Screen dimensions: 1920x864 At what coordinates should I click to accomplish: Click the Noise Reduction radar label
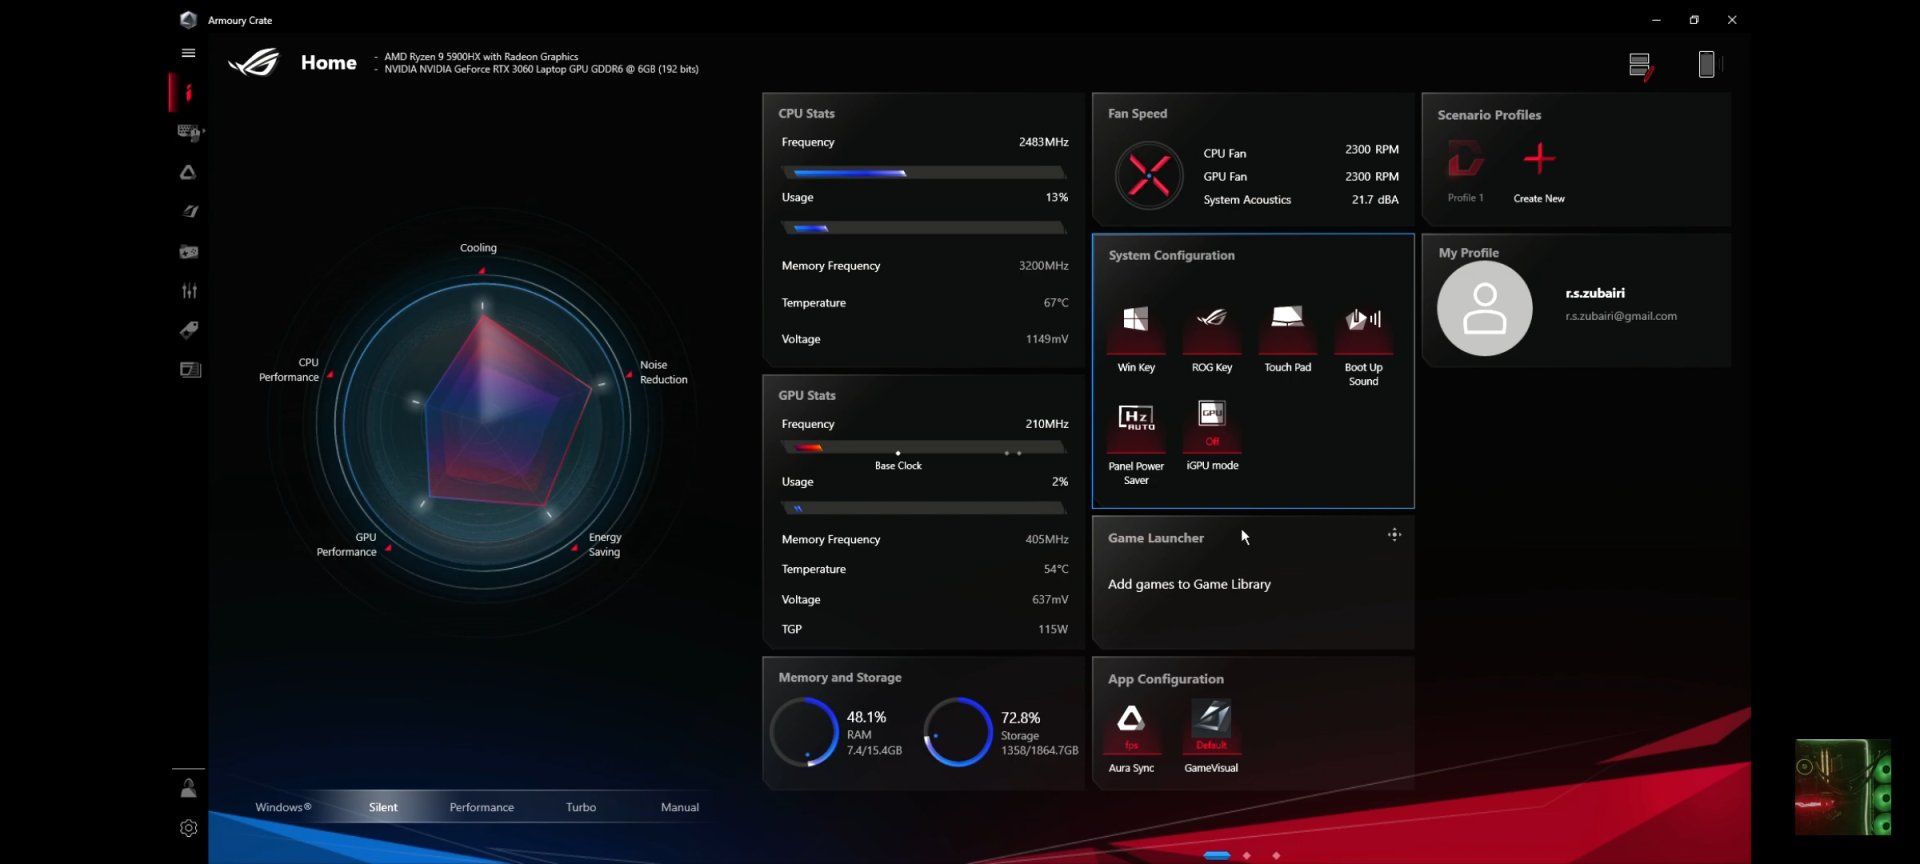coord(663,372)
